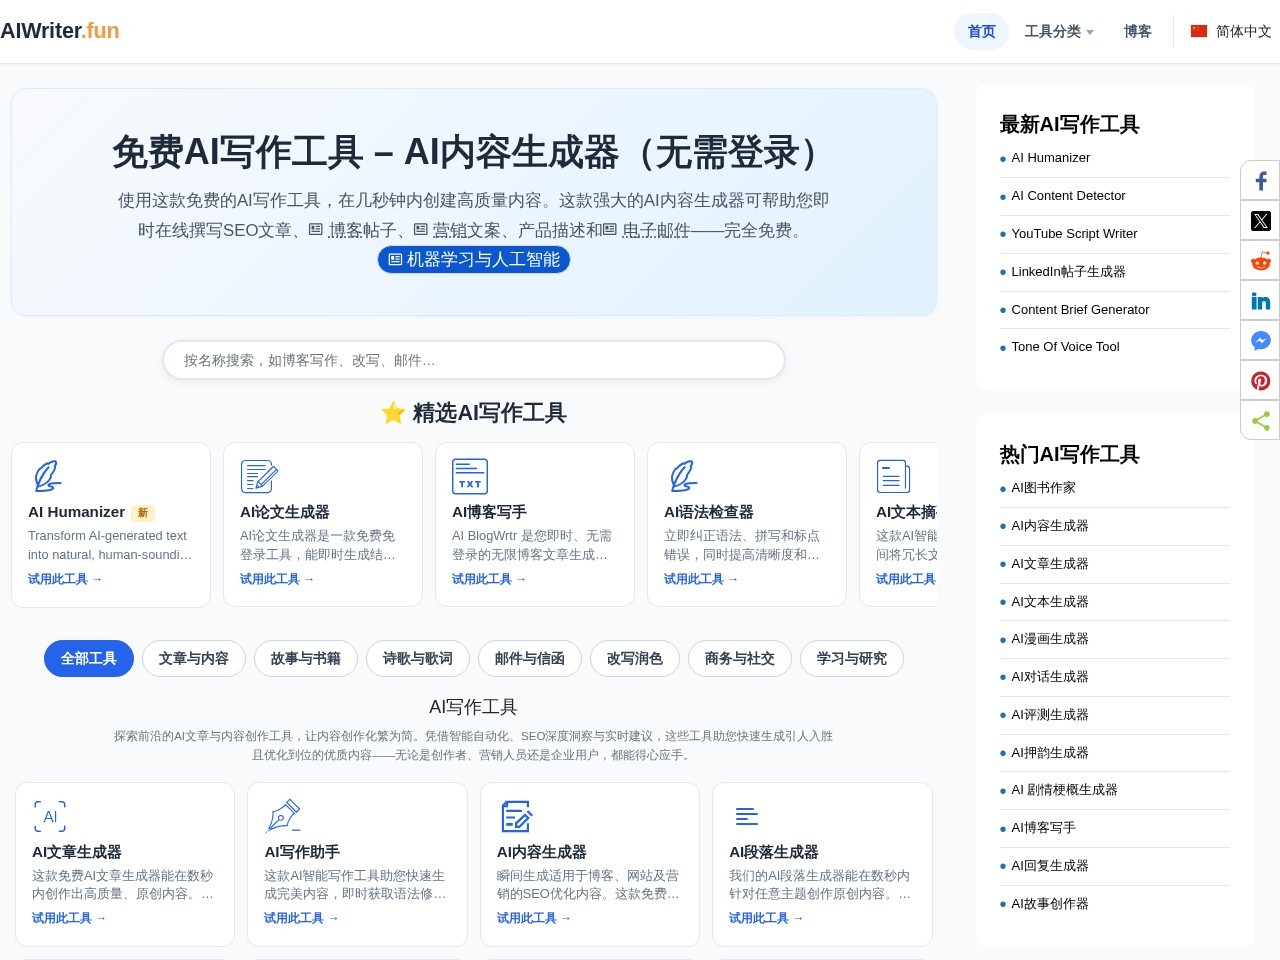Click 试用此工具 under AI博客写手 card
Image resolution: width=1280 pixels, height=960 pixels.
tap(489, 579)
